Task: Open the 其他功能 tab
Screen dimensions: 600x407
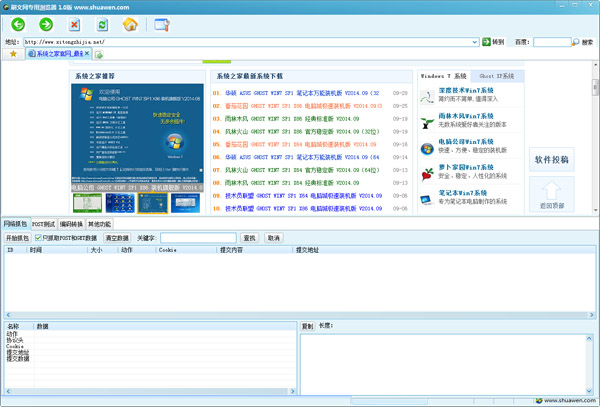Action: 100,224
